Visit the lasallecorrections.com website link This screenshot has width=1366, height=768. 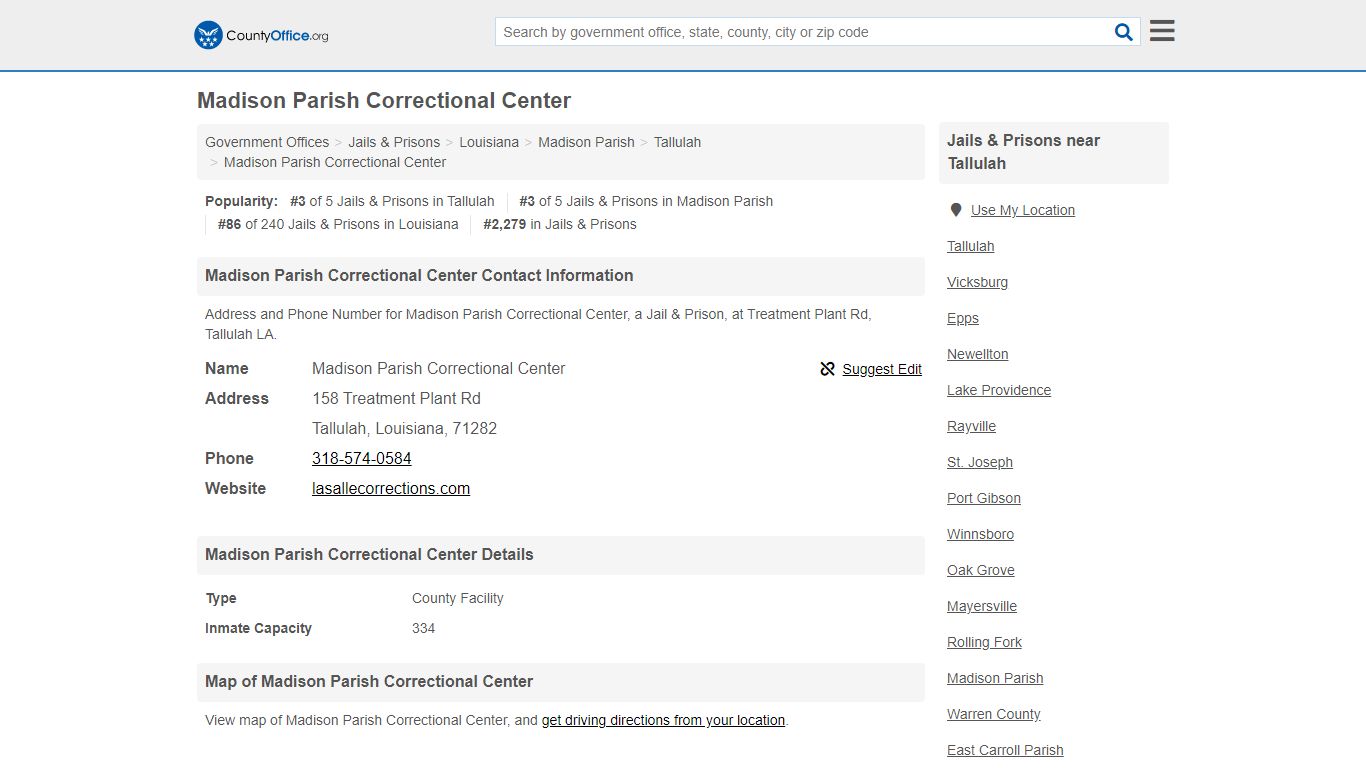391,488
